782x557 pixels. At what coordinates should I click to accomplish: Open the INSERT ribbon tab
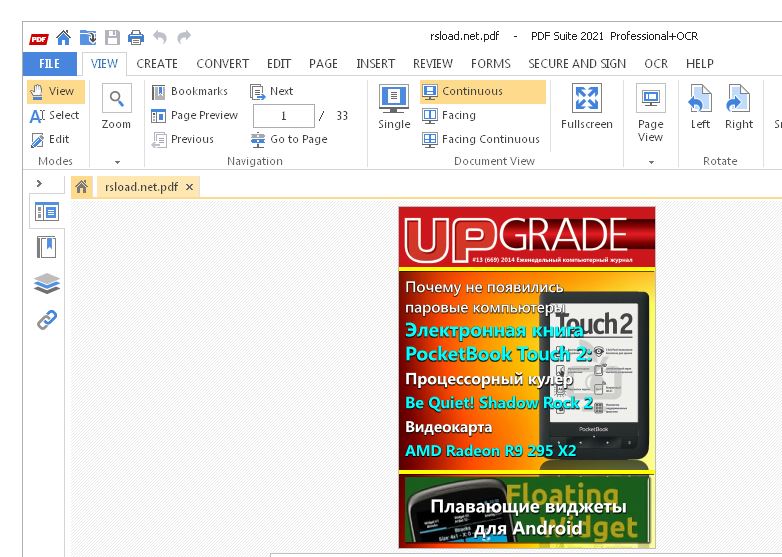[x=376, y=64]
